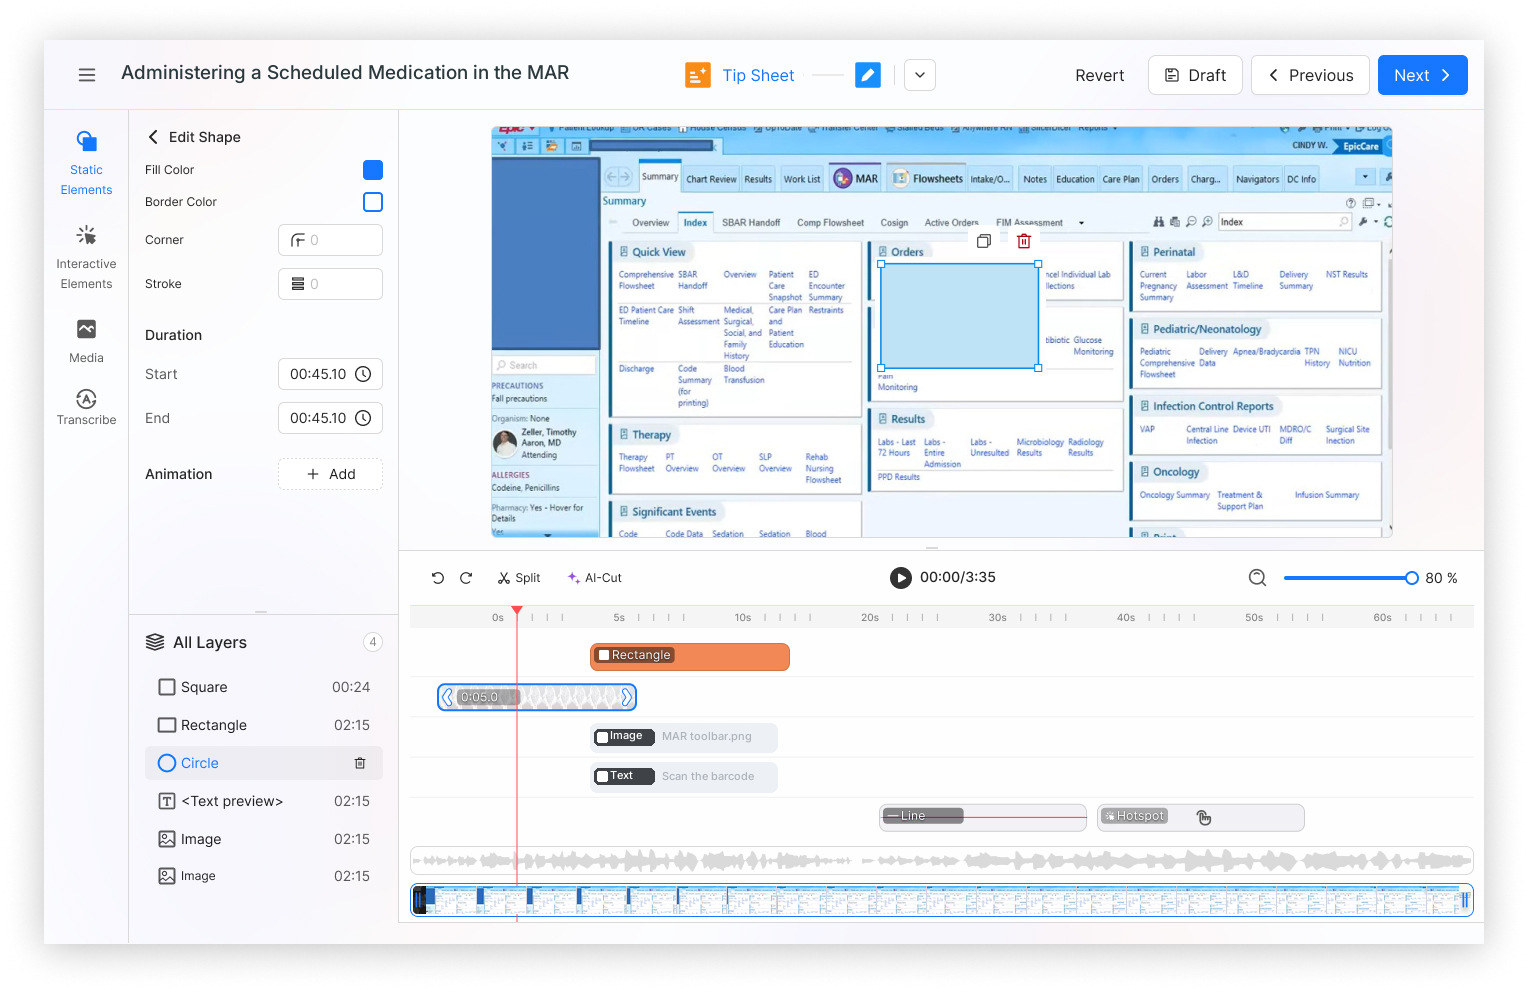Click the Next button

1422,75
